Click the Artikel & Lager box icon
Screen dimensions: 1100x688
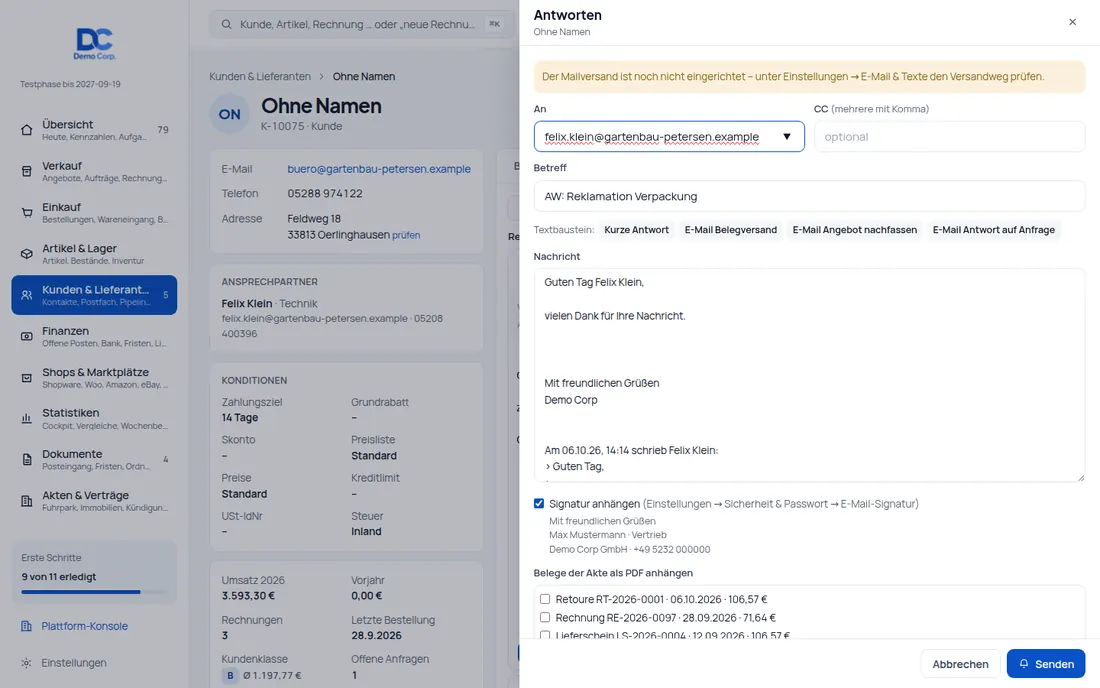tap(27, 254)
